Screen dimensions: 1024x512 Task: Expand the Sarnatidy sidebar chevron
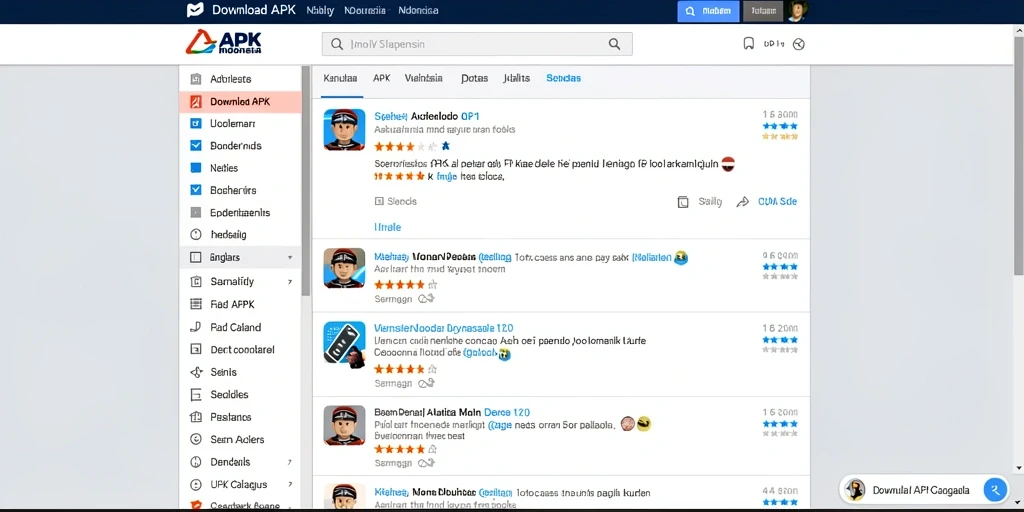(290, 281)
